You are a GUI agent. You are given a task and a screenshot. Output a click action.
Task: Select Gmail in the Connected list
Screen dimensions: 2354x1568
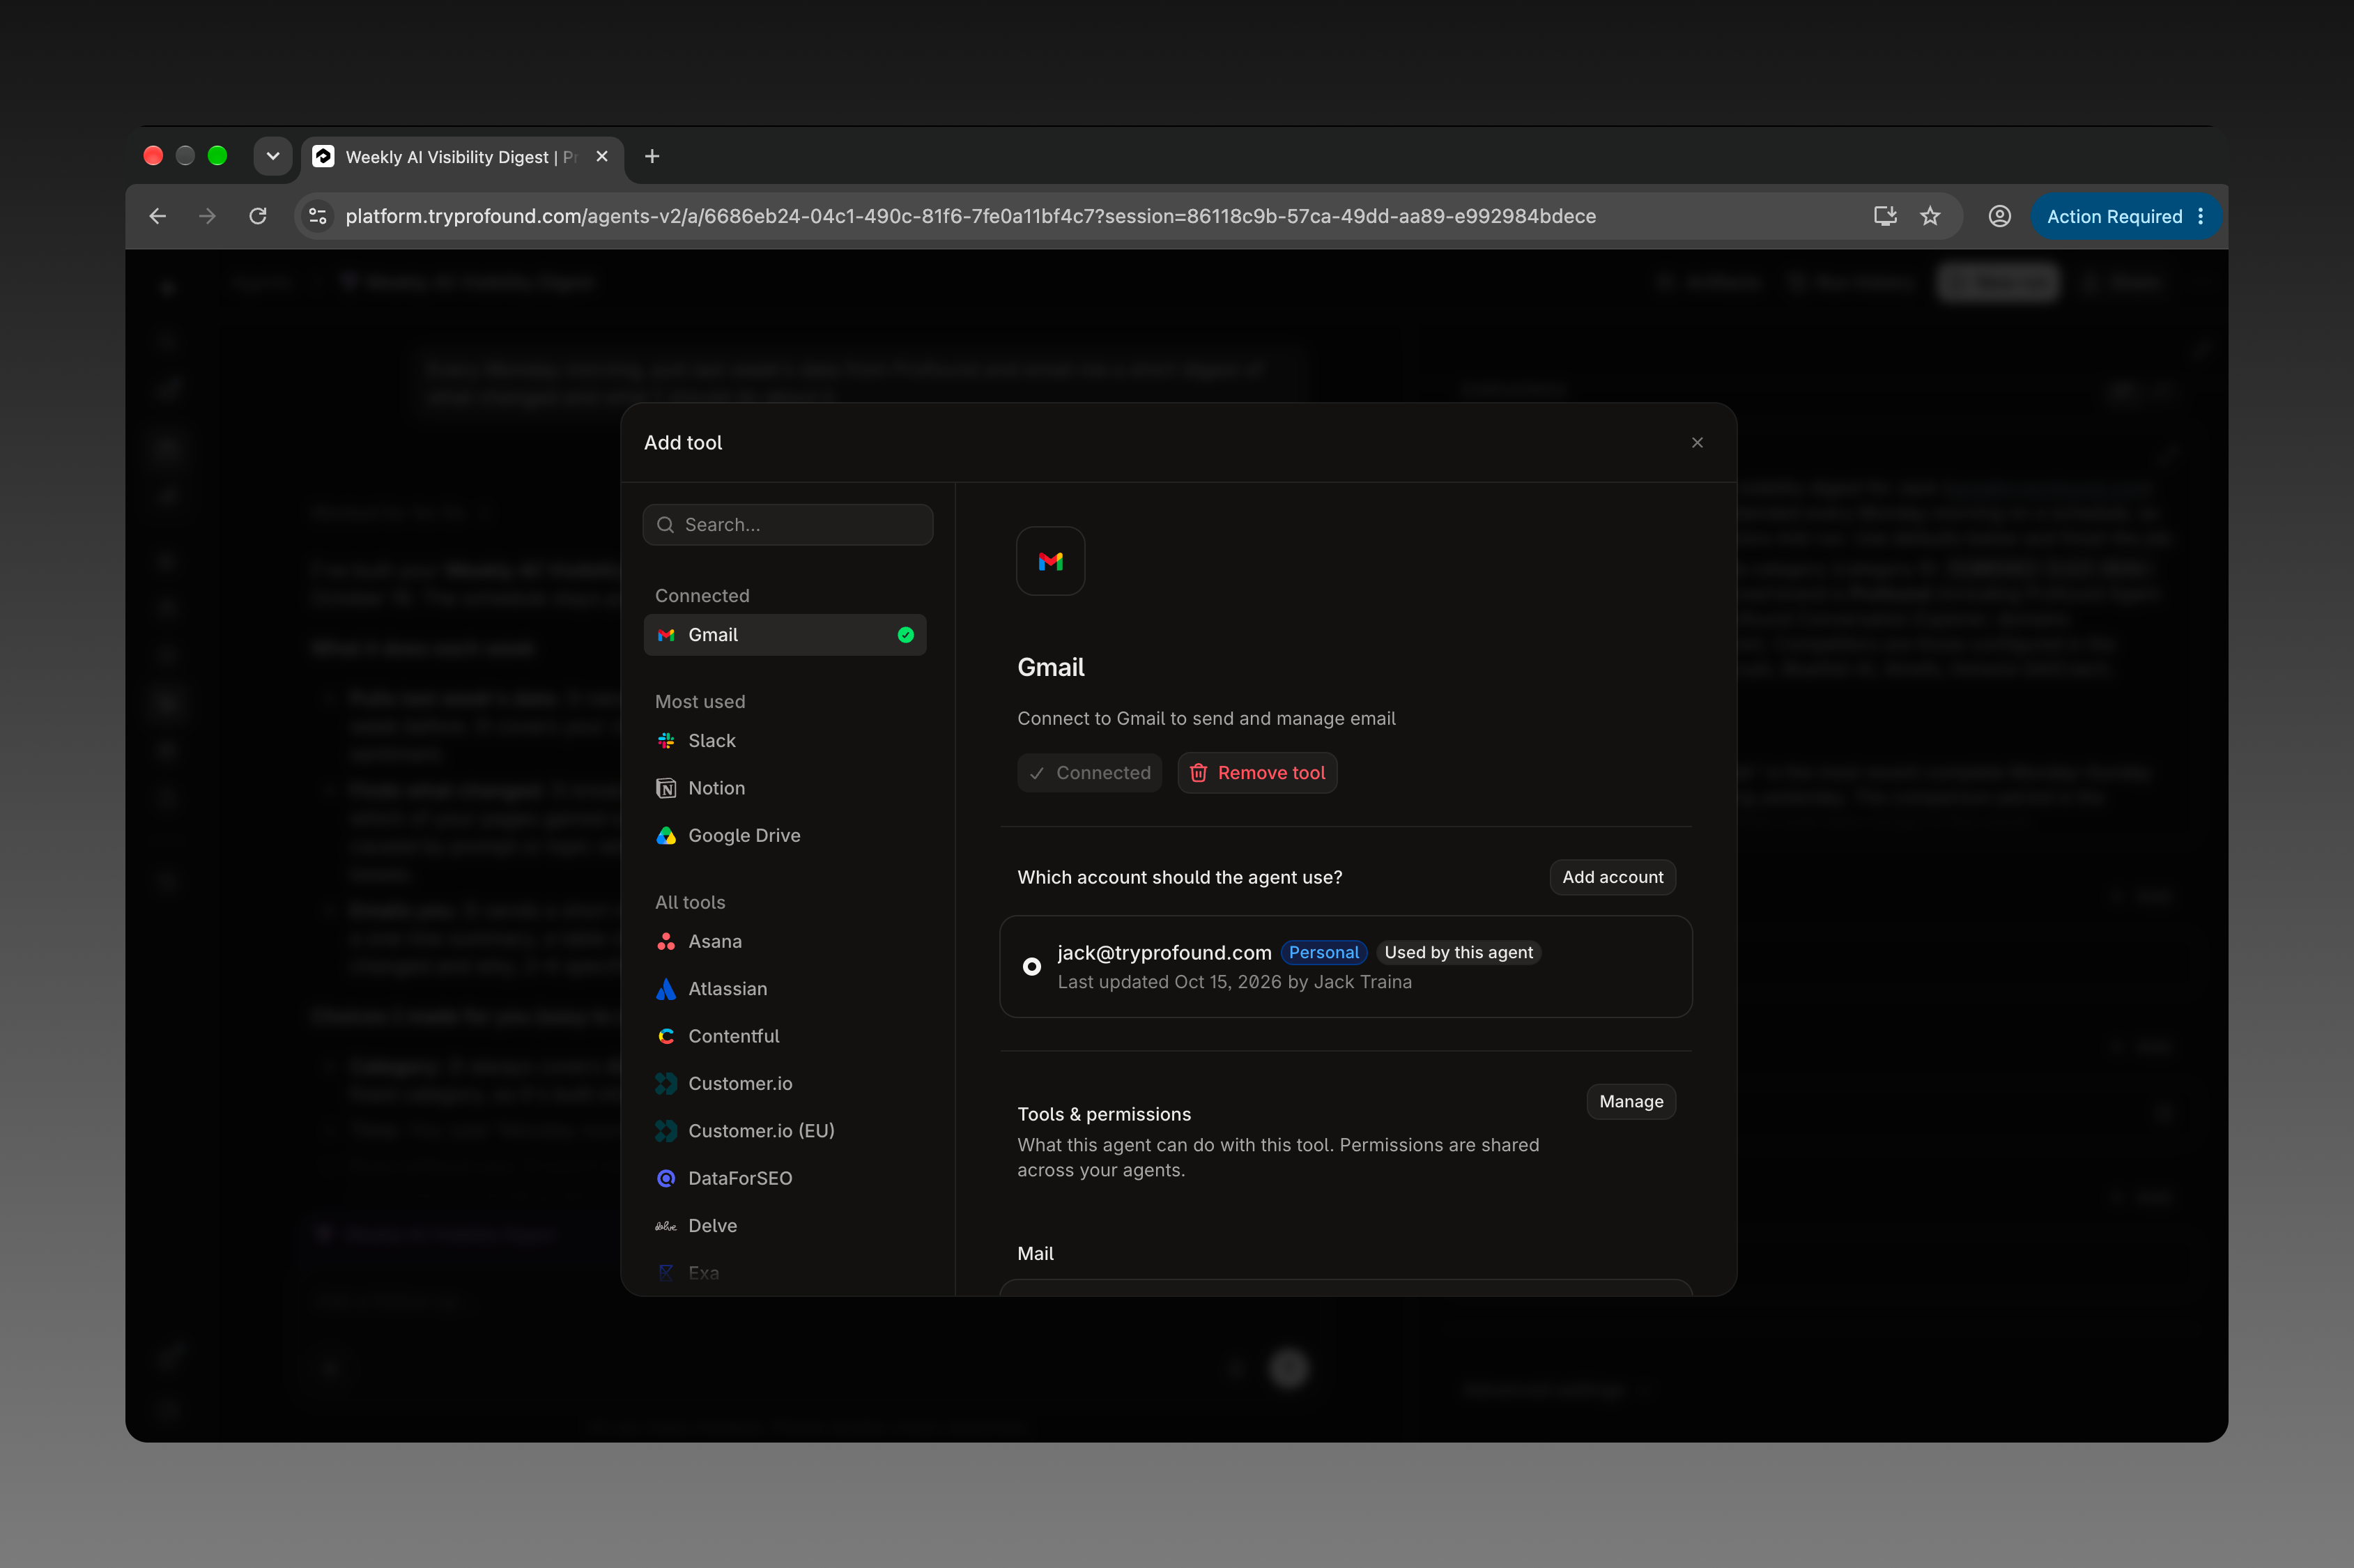785,635
